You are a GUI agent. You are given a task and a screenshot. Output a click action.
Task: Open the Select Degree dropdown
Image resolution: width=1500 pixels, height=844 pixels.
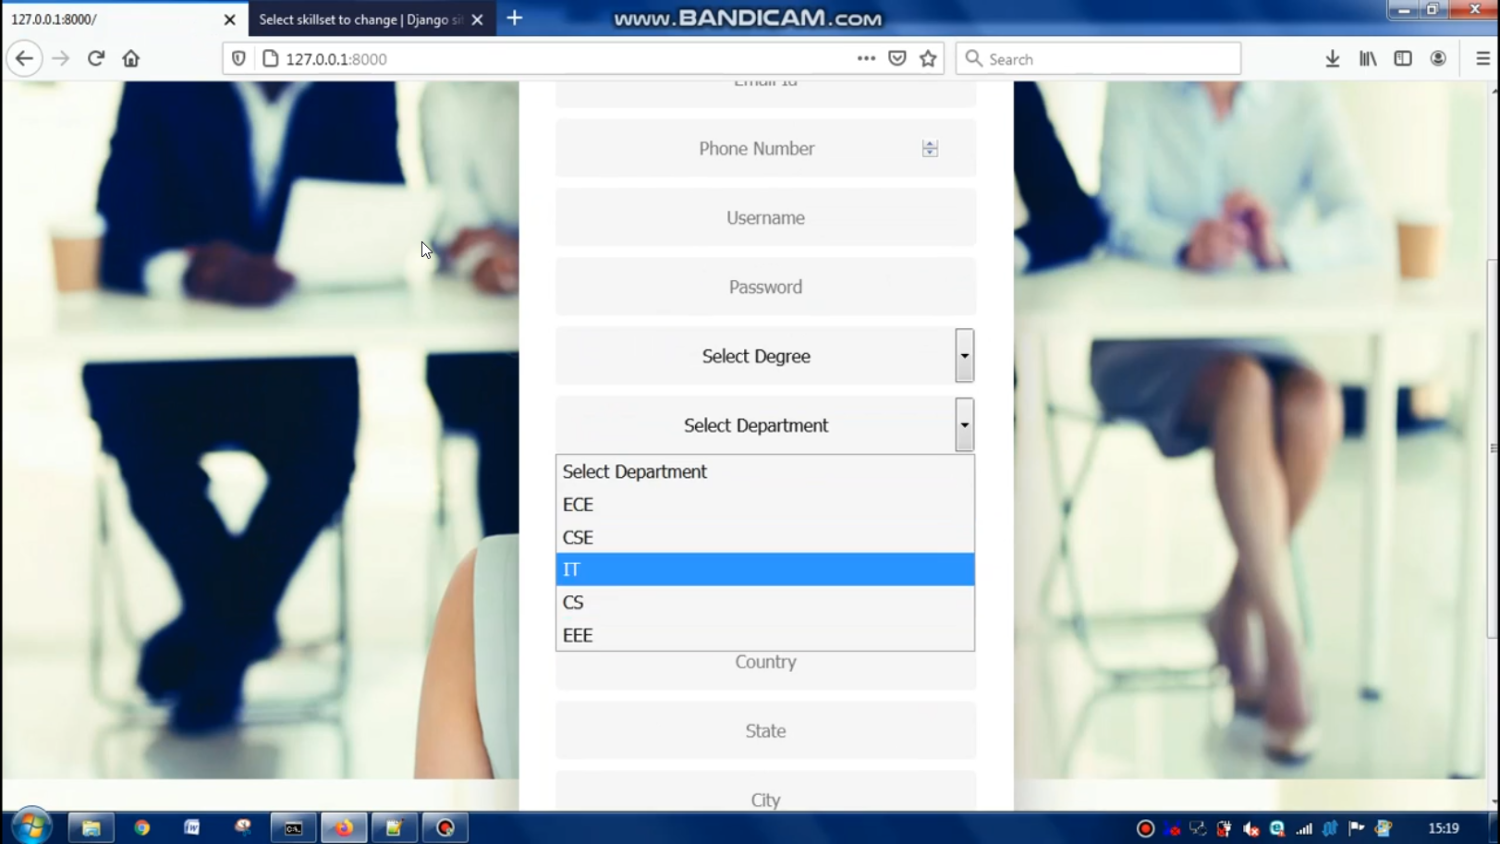point(765,356)
